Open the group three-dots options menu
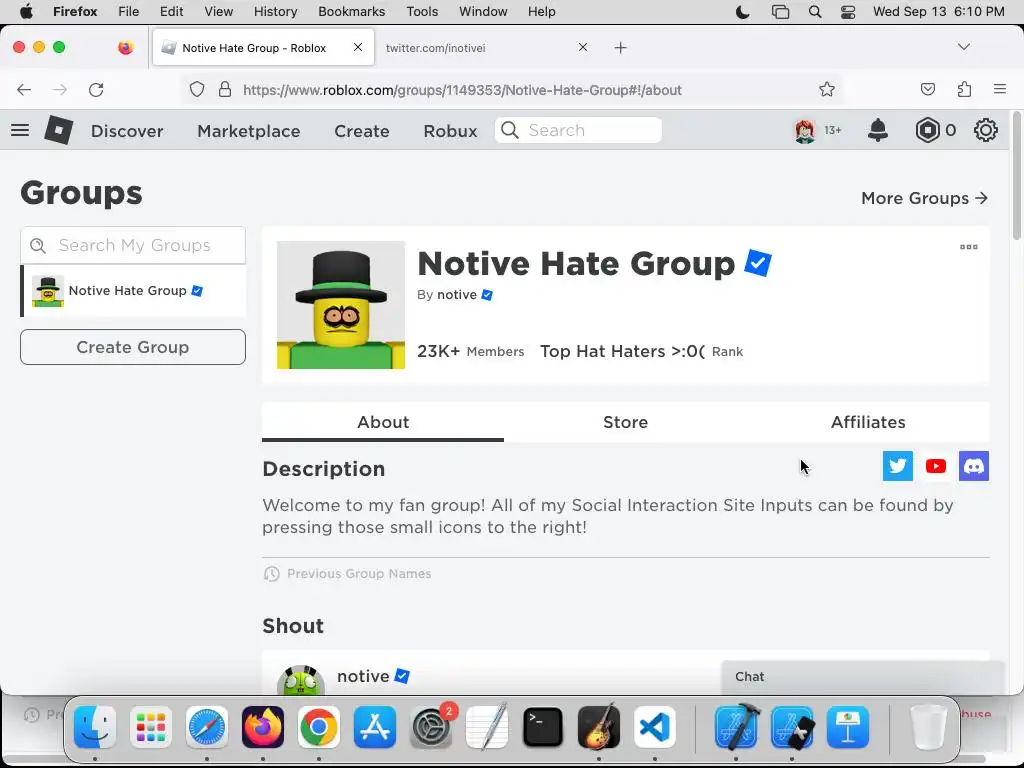This screenshot has width=1024, height=768. point(968,247)
